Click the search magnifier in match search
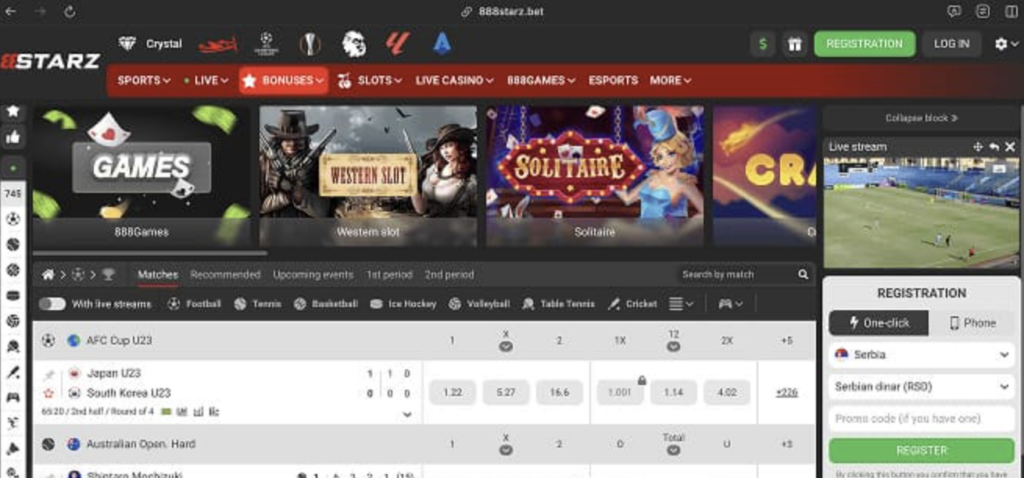This screenshot has height=478, width=1024. tap(803, 274)
